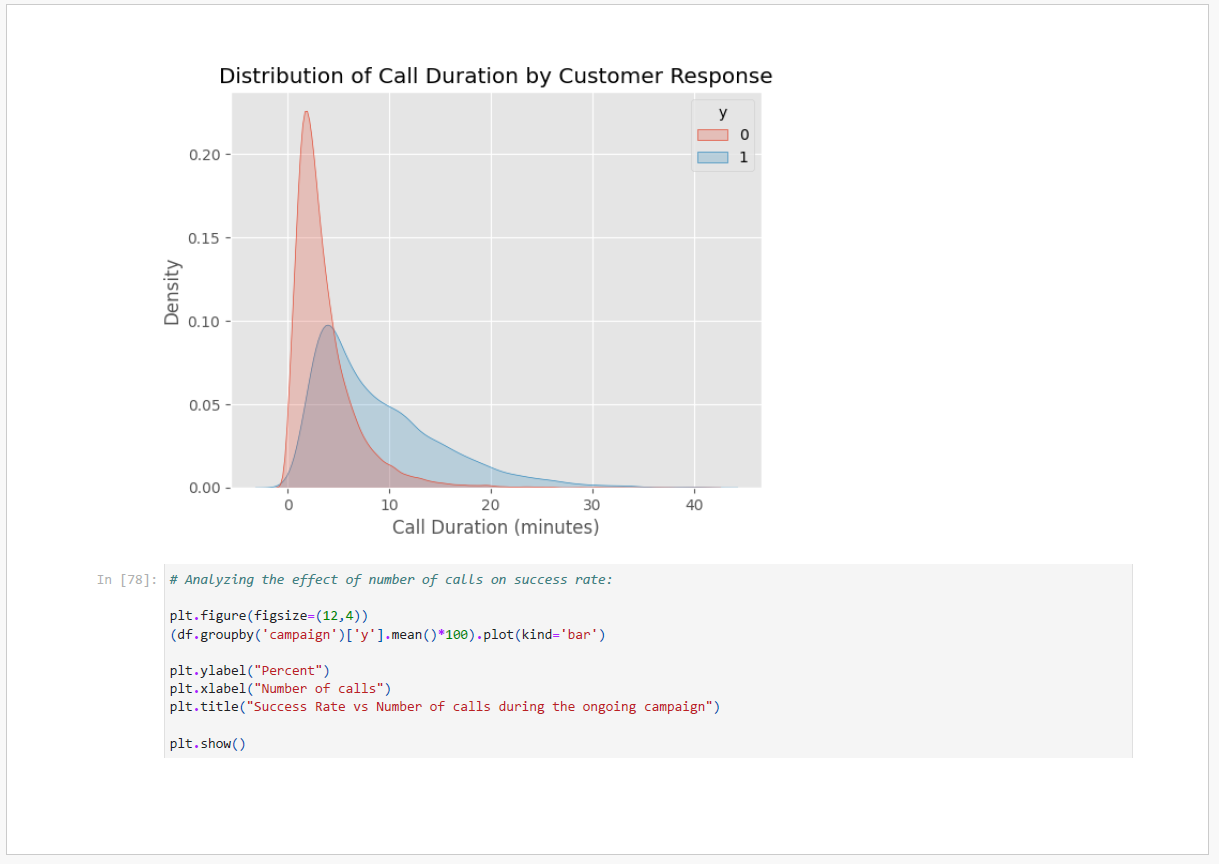Click the 0.05 y-axis tick label
Screen dimensions: 1219x864
(x=209, y=405)
